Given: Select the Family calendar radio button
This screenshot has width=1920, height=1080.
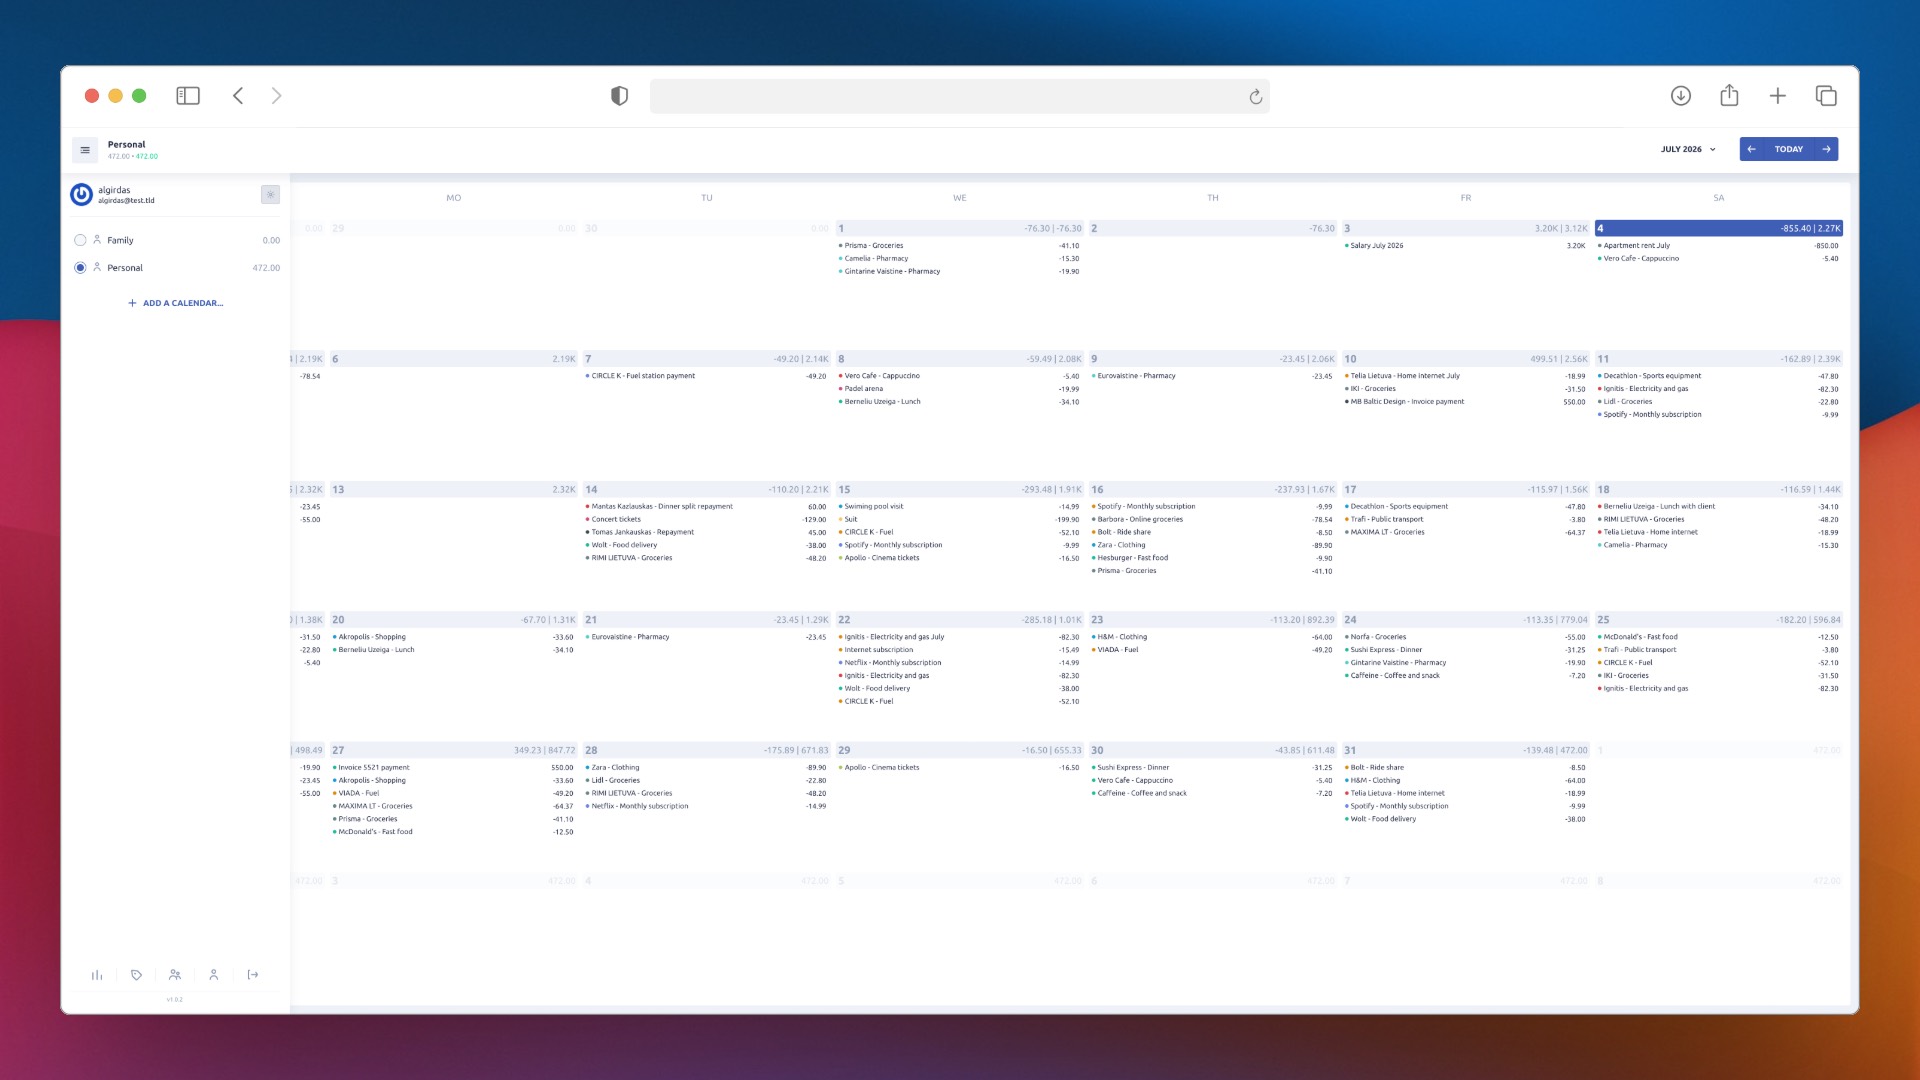Looking at the screenshot, I should (x=80, y=240).
